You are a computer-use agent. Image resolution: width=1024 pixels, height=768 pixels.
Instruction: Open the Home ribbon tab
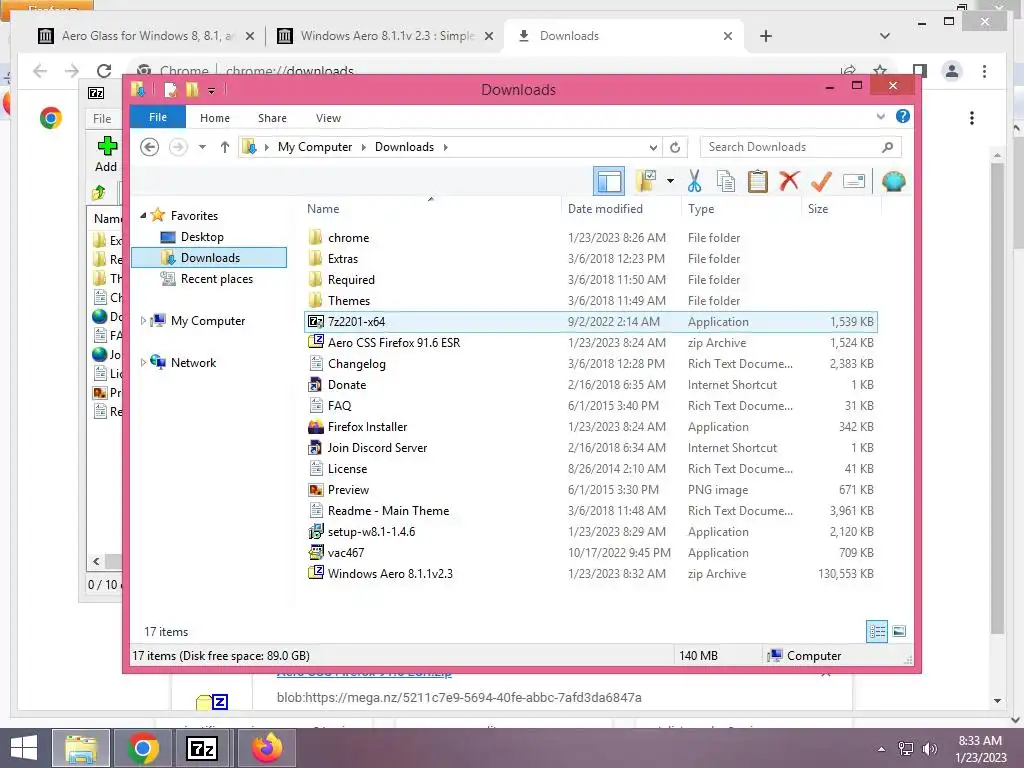pyautogui.click(x=215, y=118)
